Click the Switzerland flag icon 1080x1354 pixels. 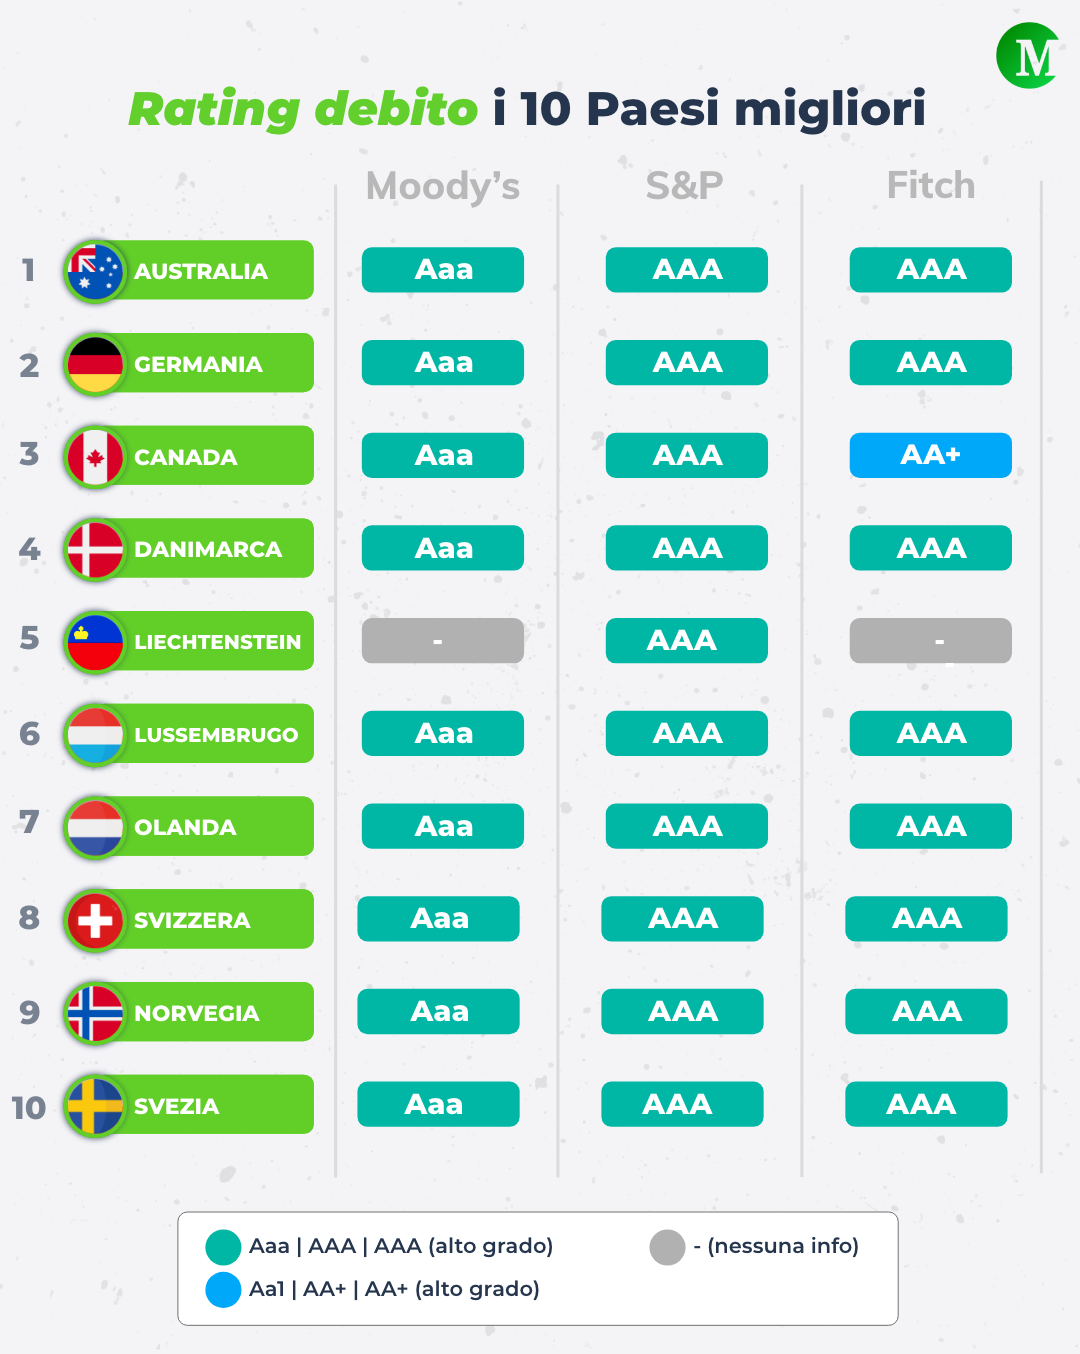pyautogui.click(x=95, y=920)
